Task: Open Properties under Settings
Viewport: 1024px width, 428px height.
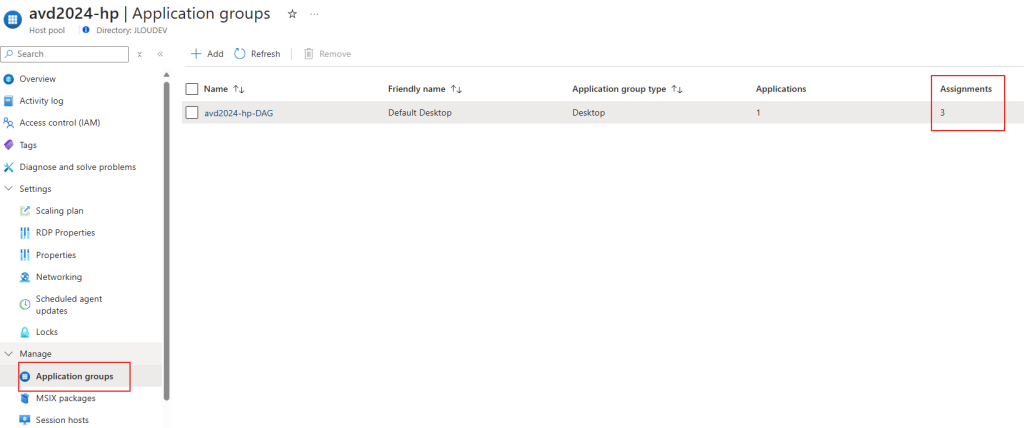Action: pos(56,255)
